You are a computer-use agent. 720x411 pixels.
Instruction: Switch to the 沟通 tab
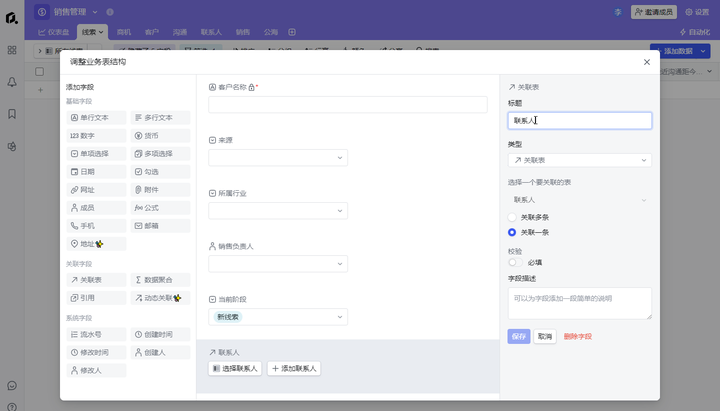[x=180, y=32]
